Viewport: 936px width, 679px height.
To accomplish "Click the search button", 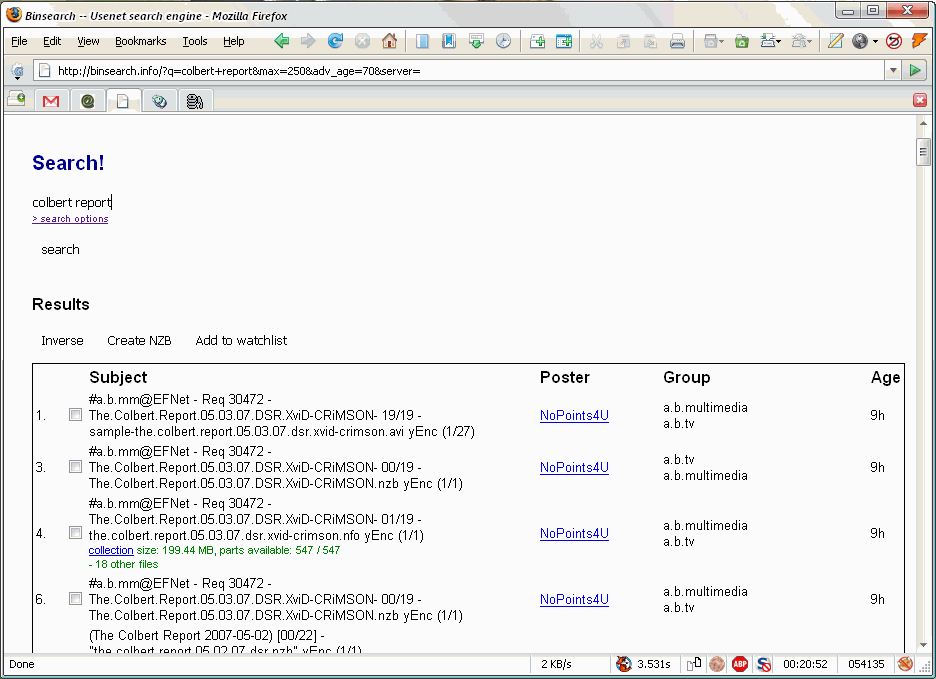I will (60, 250).
